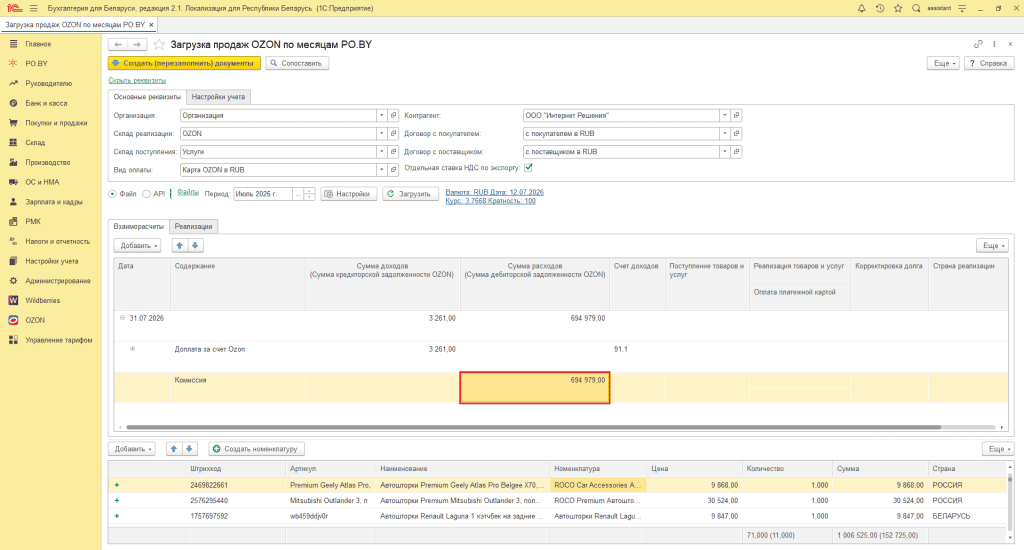Move row down in Взаиморасчеты table
1024x550 pixels.
point(195,246)
